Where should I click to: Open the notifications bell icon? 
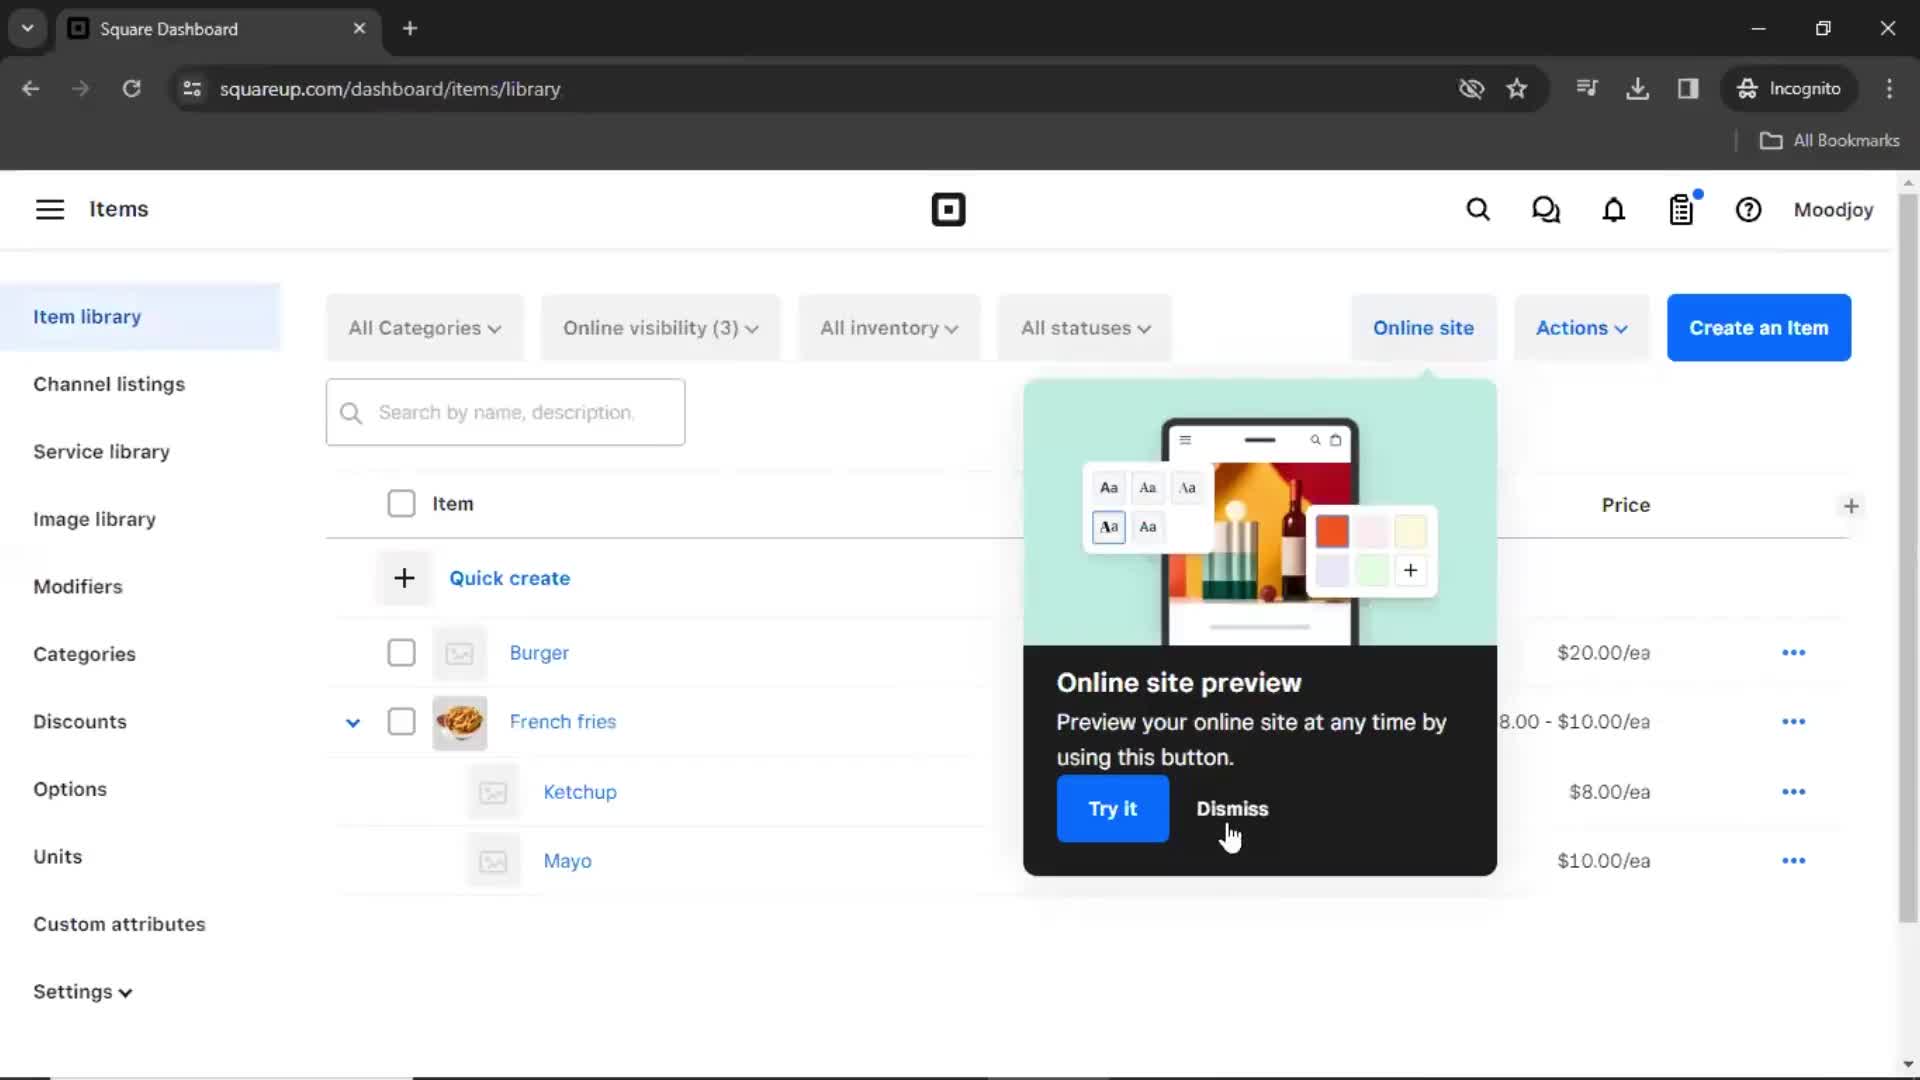pyautogui.click(x=1613, y=210)
